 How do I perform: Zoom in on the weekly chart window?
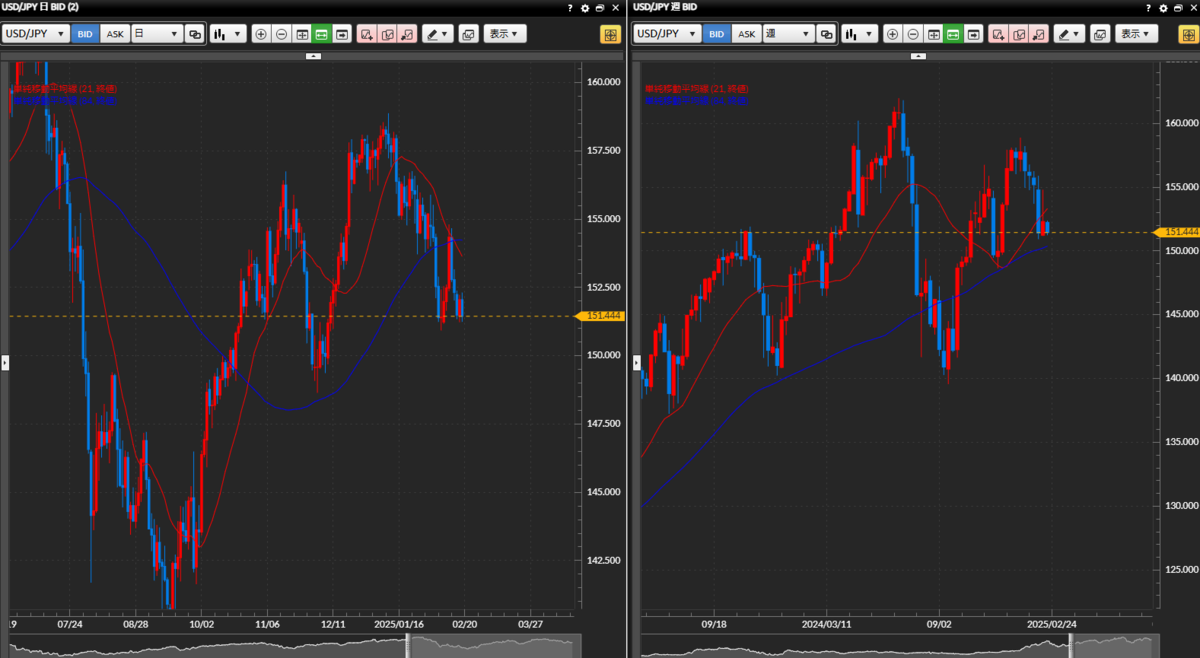pos(893,34)
